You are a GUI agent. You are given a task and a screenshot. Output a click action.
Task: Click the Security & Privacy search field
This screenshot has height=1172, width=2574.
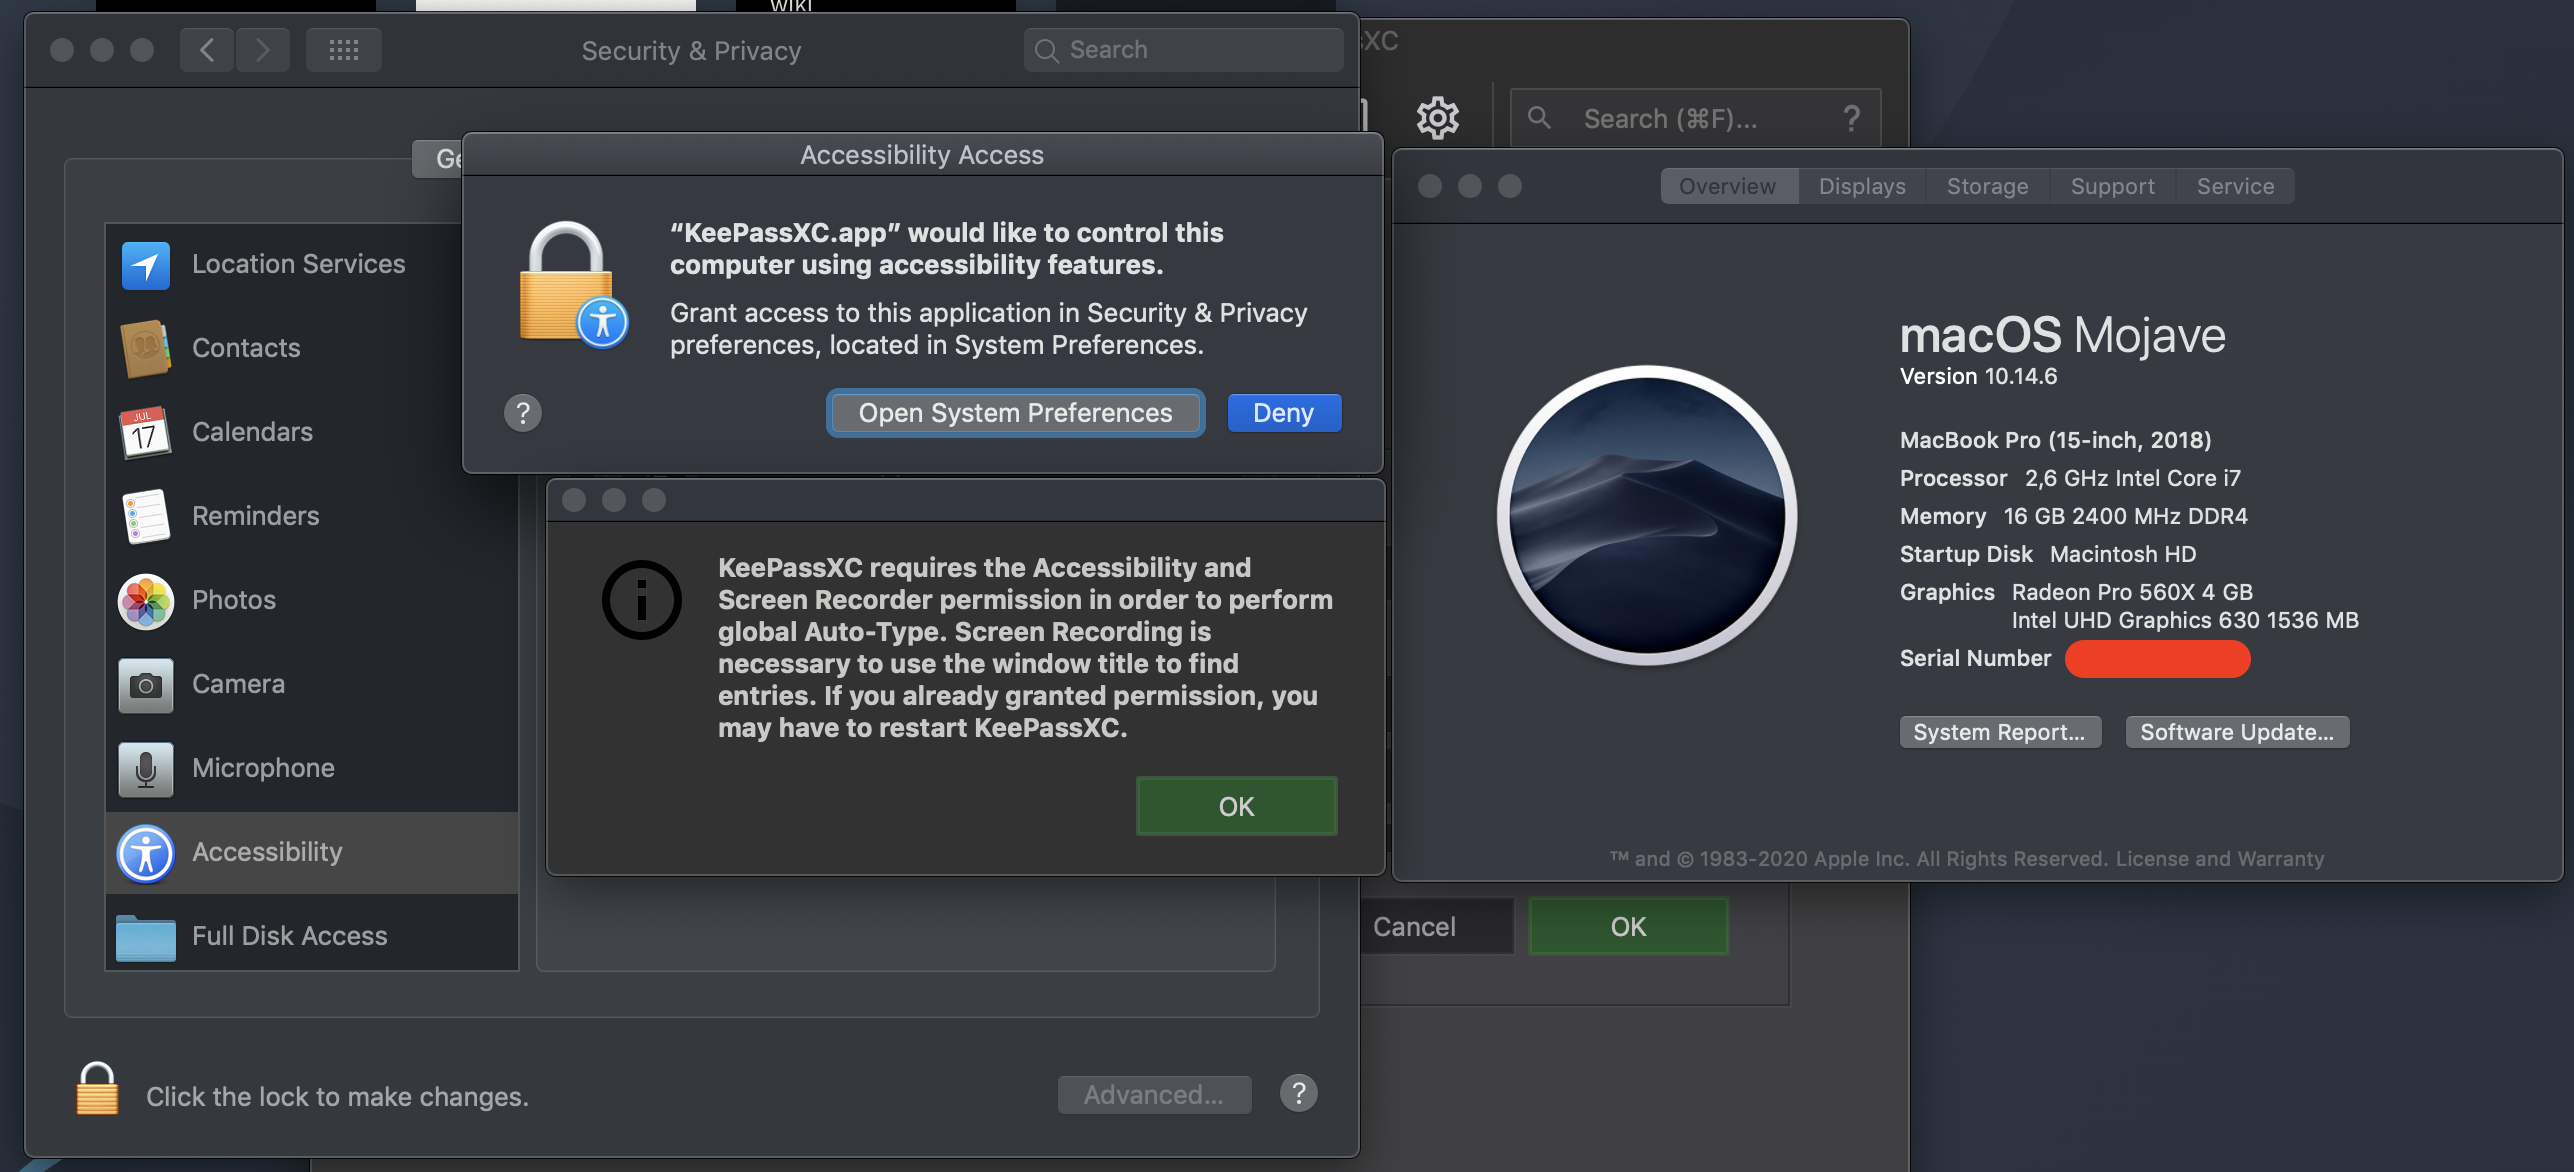click(x=1183, y=48)
